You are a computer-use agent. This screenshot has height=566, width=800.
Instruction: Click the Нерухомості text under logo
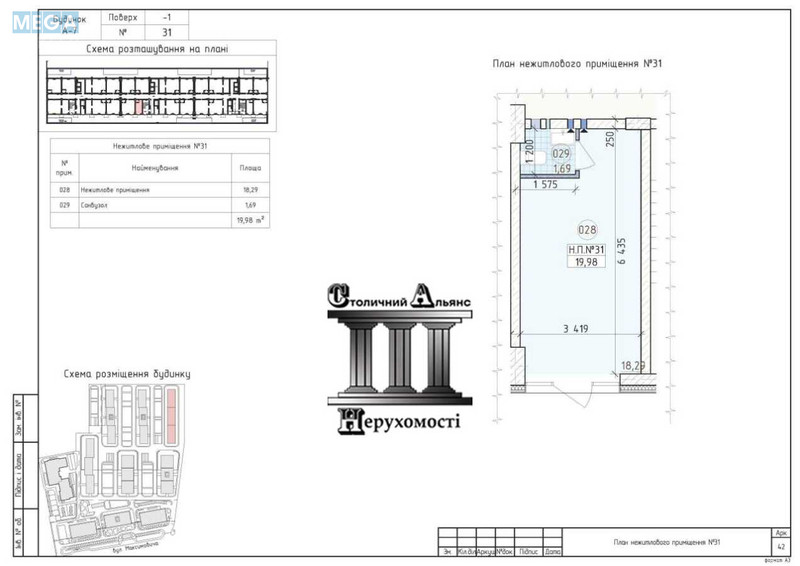coord(400,420)
